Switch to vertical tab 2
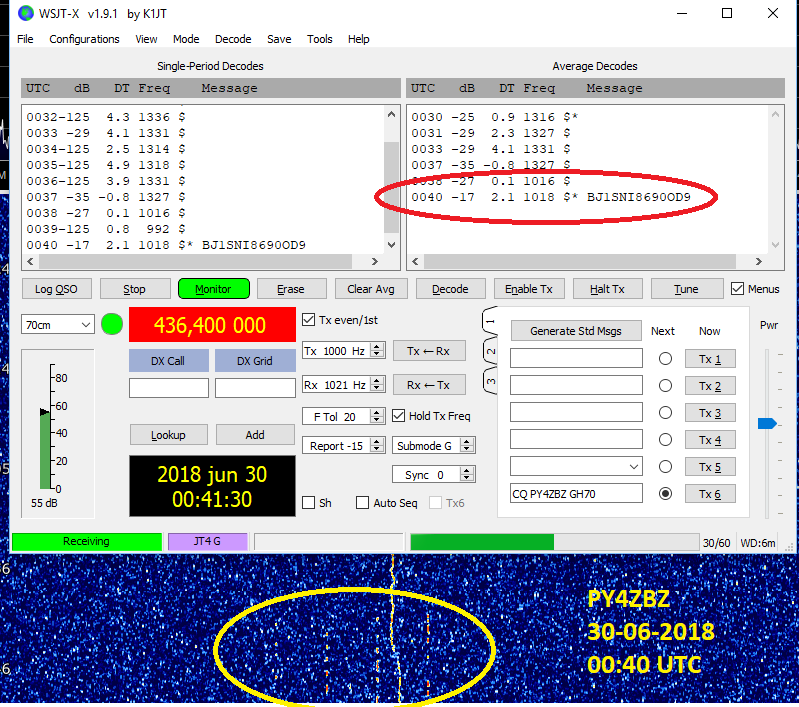799x707 pixels. pos(490,351)
